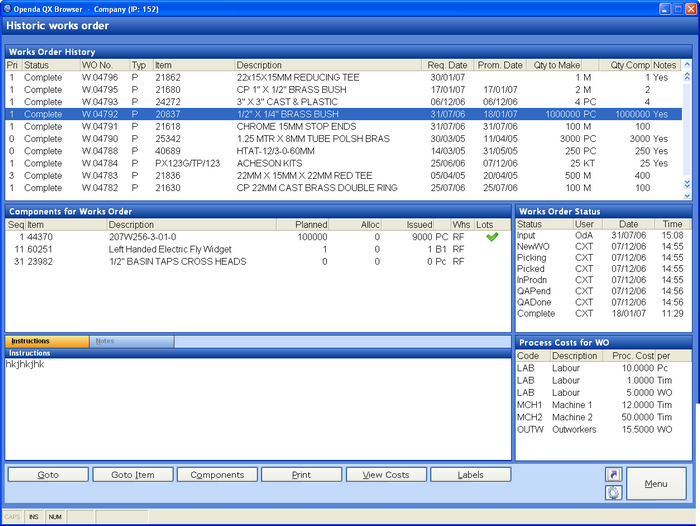
Task: Click the Goto Item button
Action: coord(133,475)
